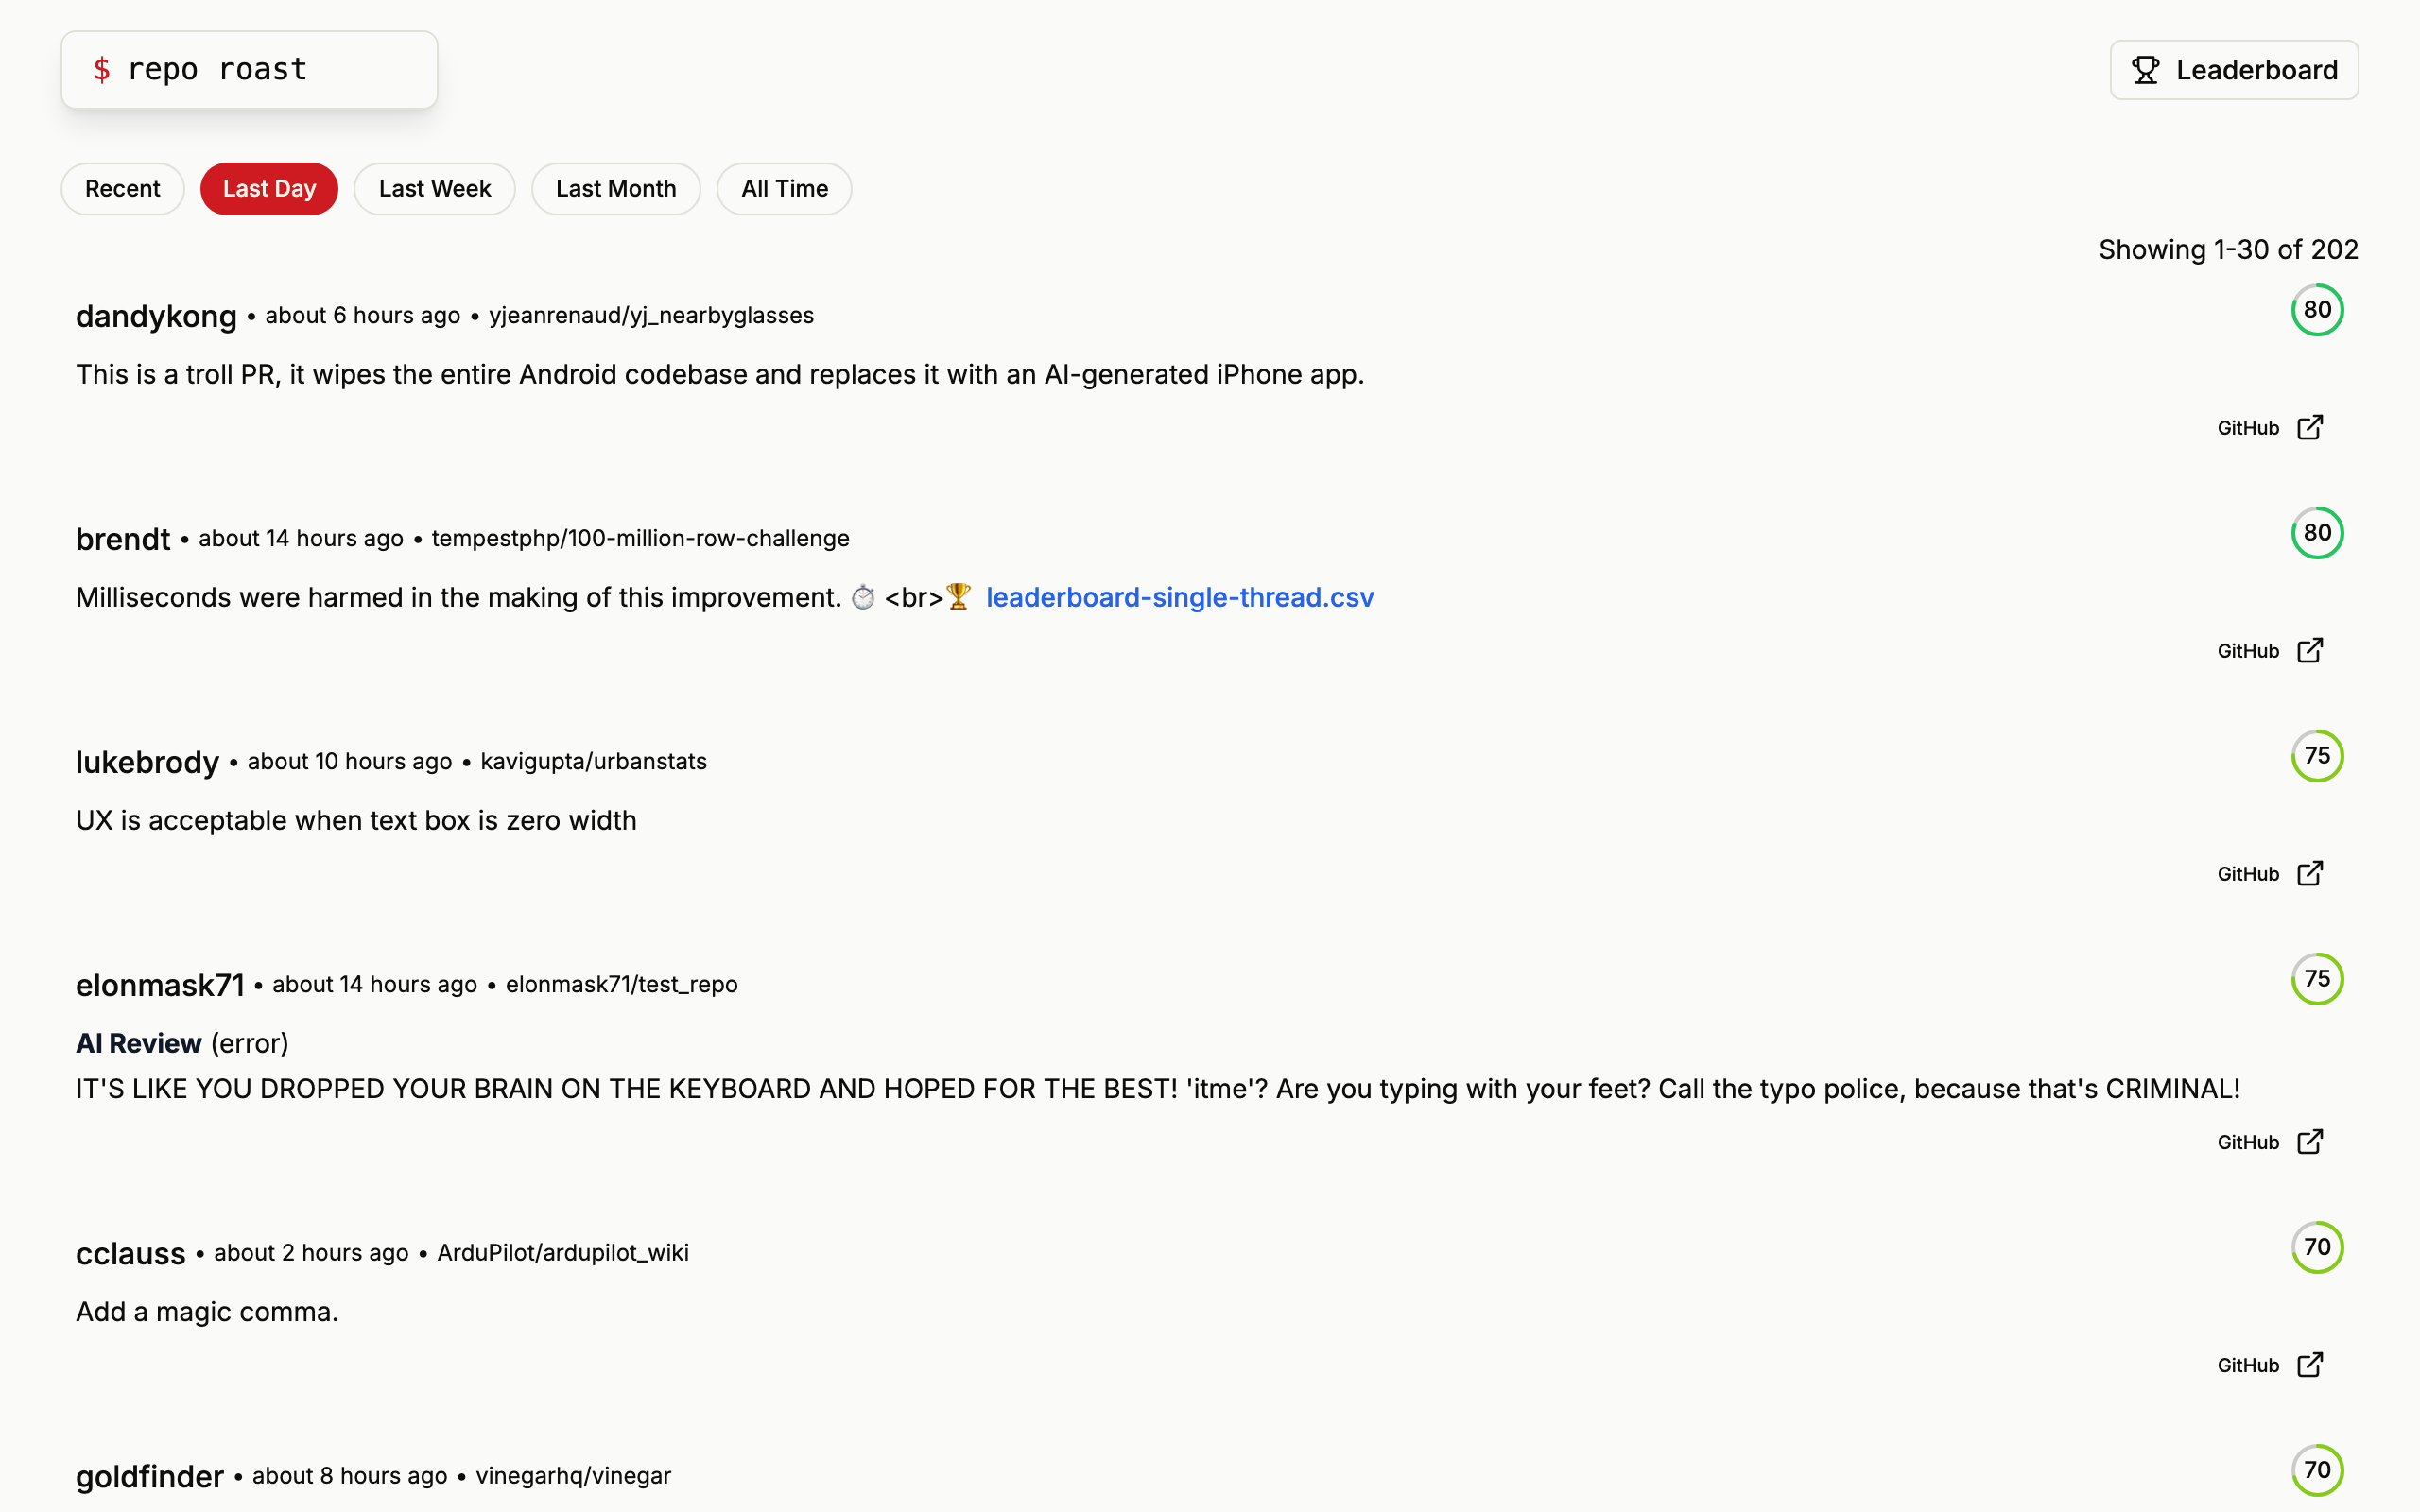Click the score 70 ring for cclauss
This screenshot has height=1512, width=2420.
2317,1247
